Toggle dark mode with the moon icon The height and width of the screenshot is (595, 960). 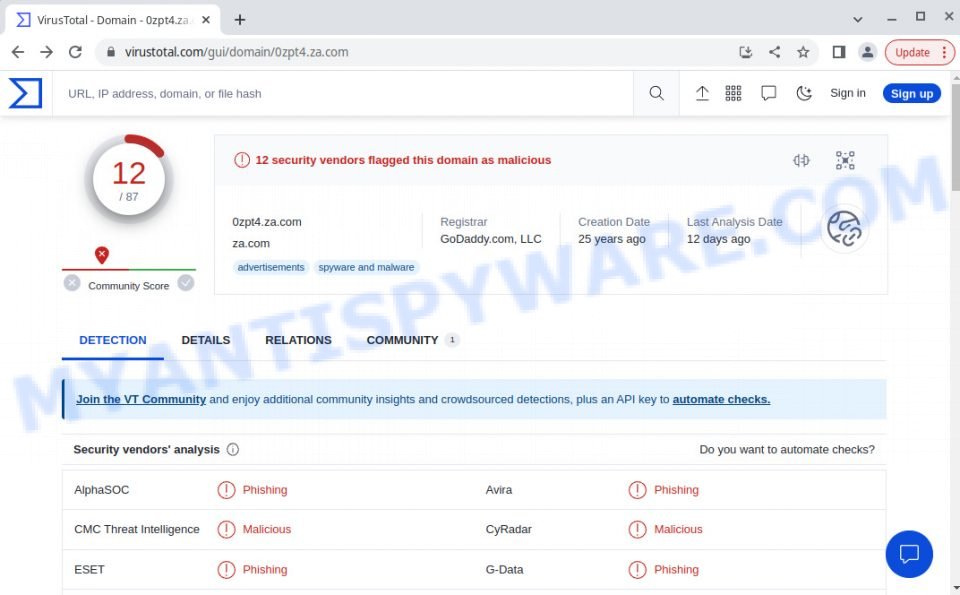coord(803,92)
